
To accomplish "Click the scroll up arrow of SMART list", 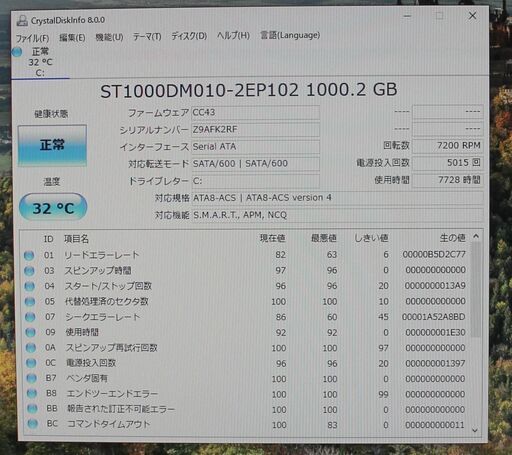I will coord(476,236).
